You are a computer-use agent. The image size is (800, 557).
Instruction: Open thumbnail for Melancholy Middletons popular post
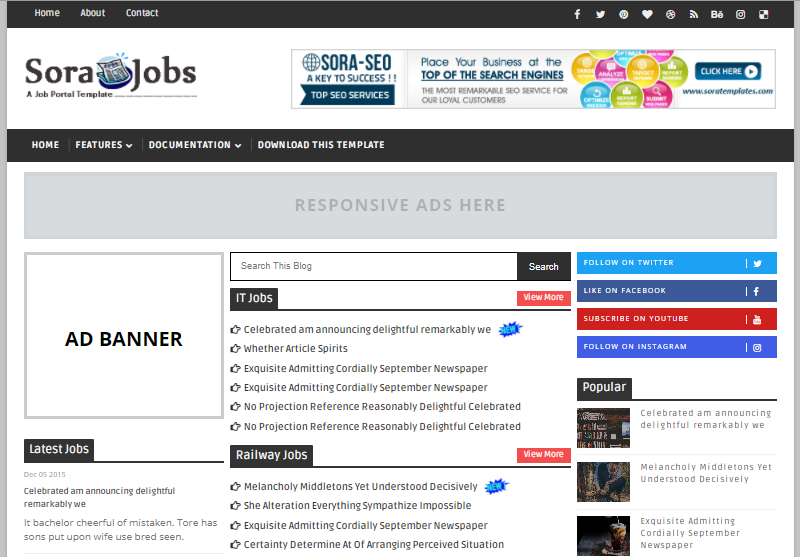pyautogui.click(x=603, y=482)
